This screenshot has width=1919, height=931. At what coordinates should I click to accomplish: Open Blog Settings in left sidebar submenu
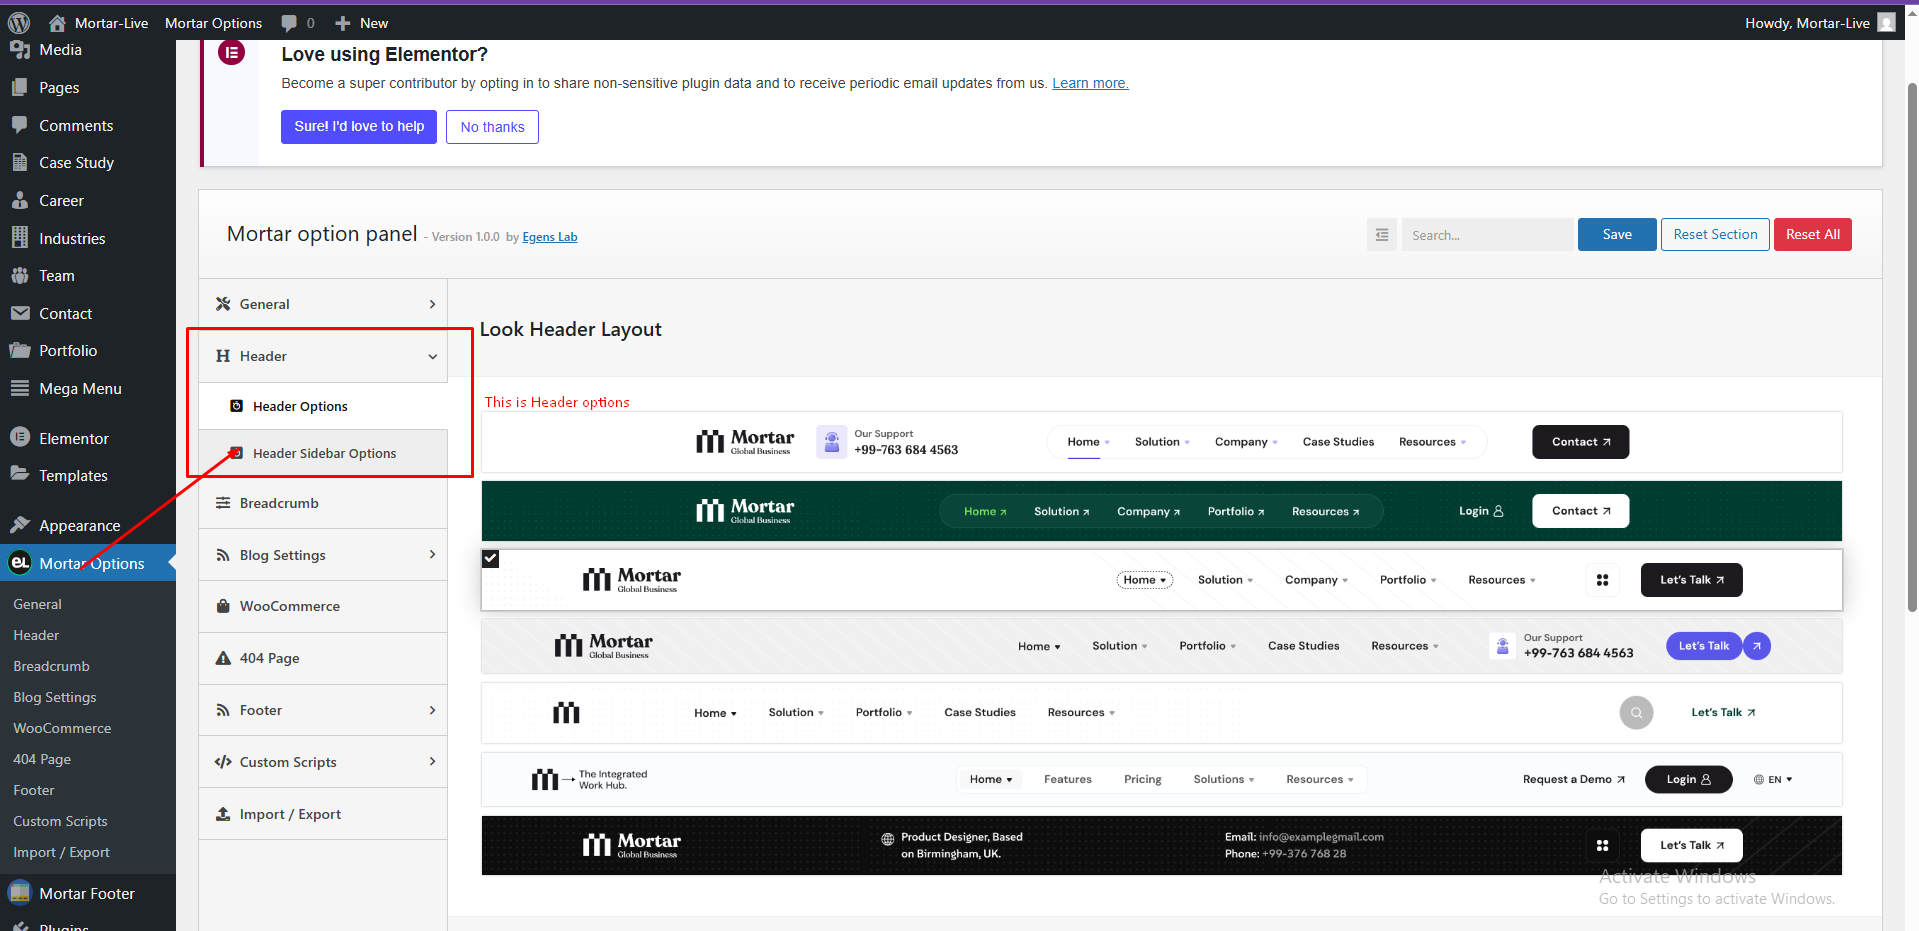pyautogui.click(x=55, y=697)
